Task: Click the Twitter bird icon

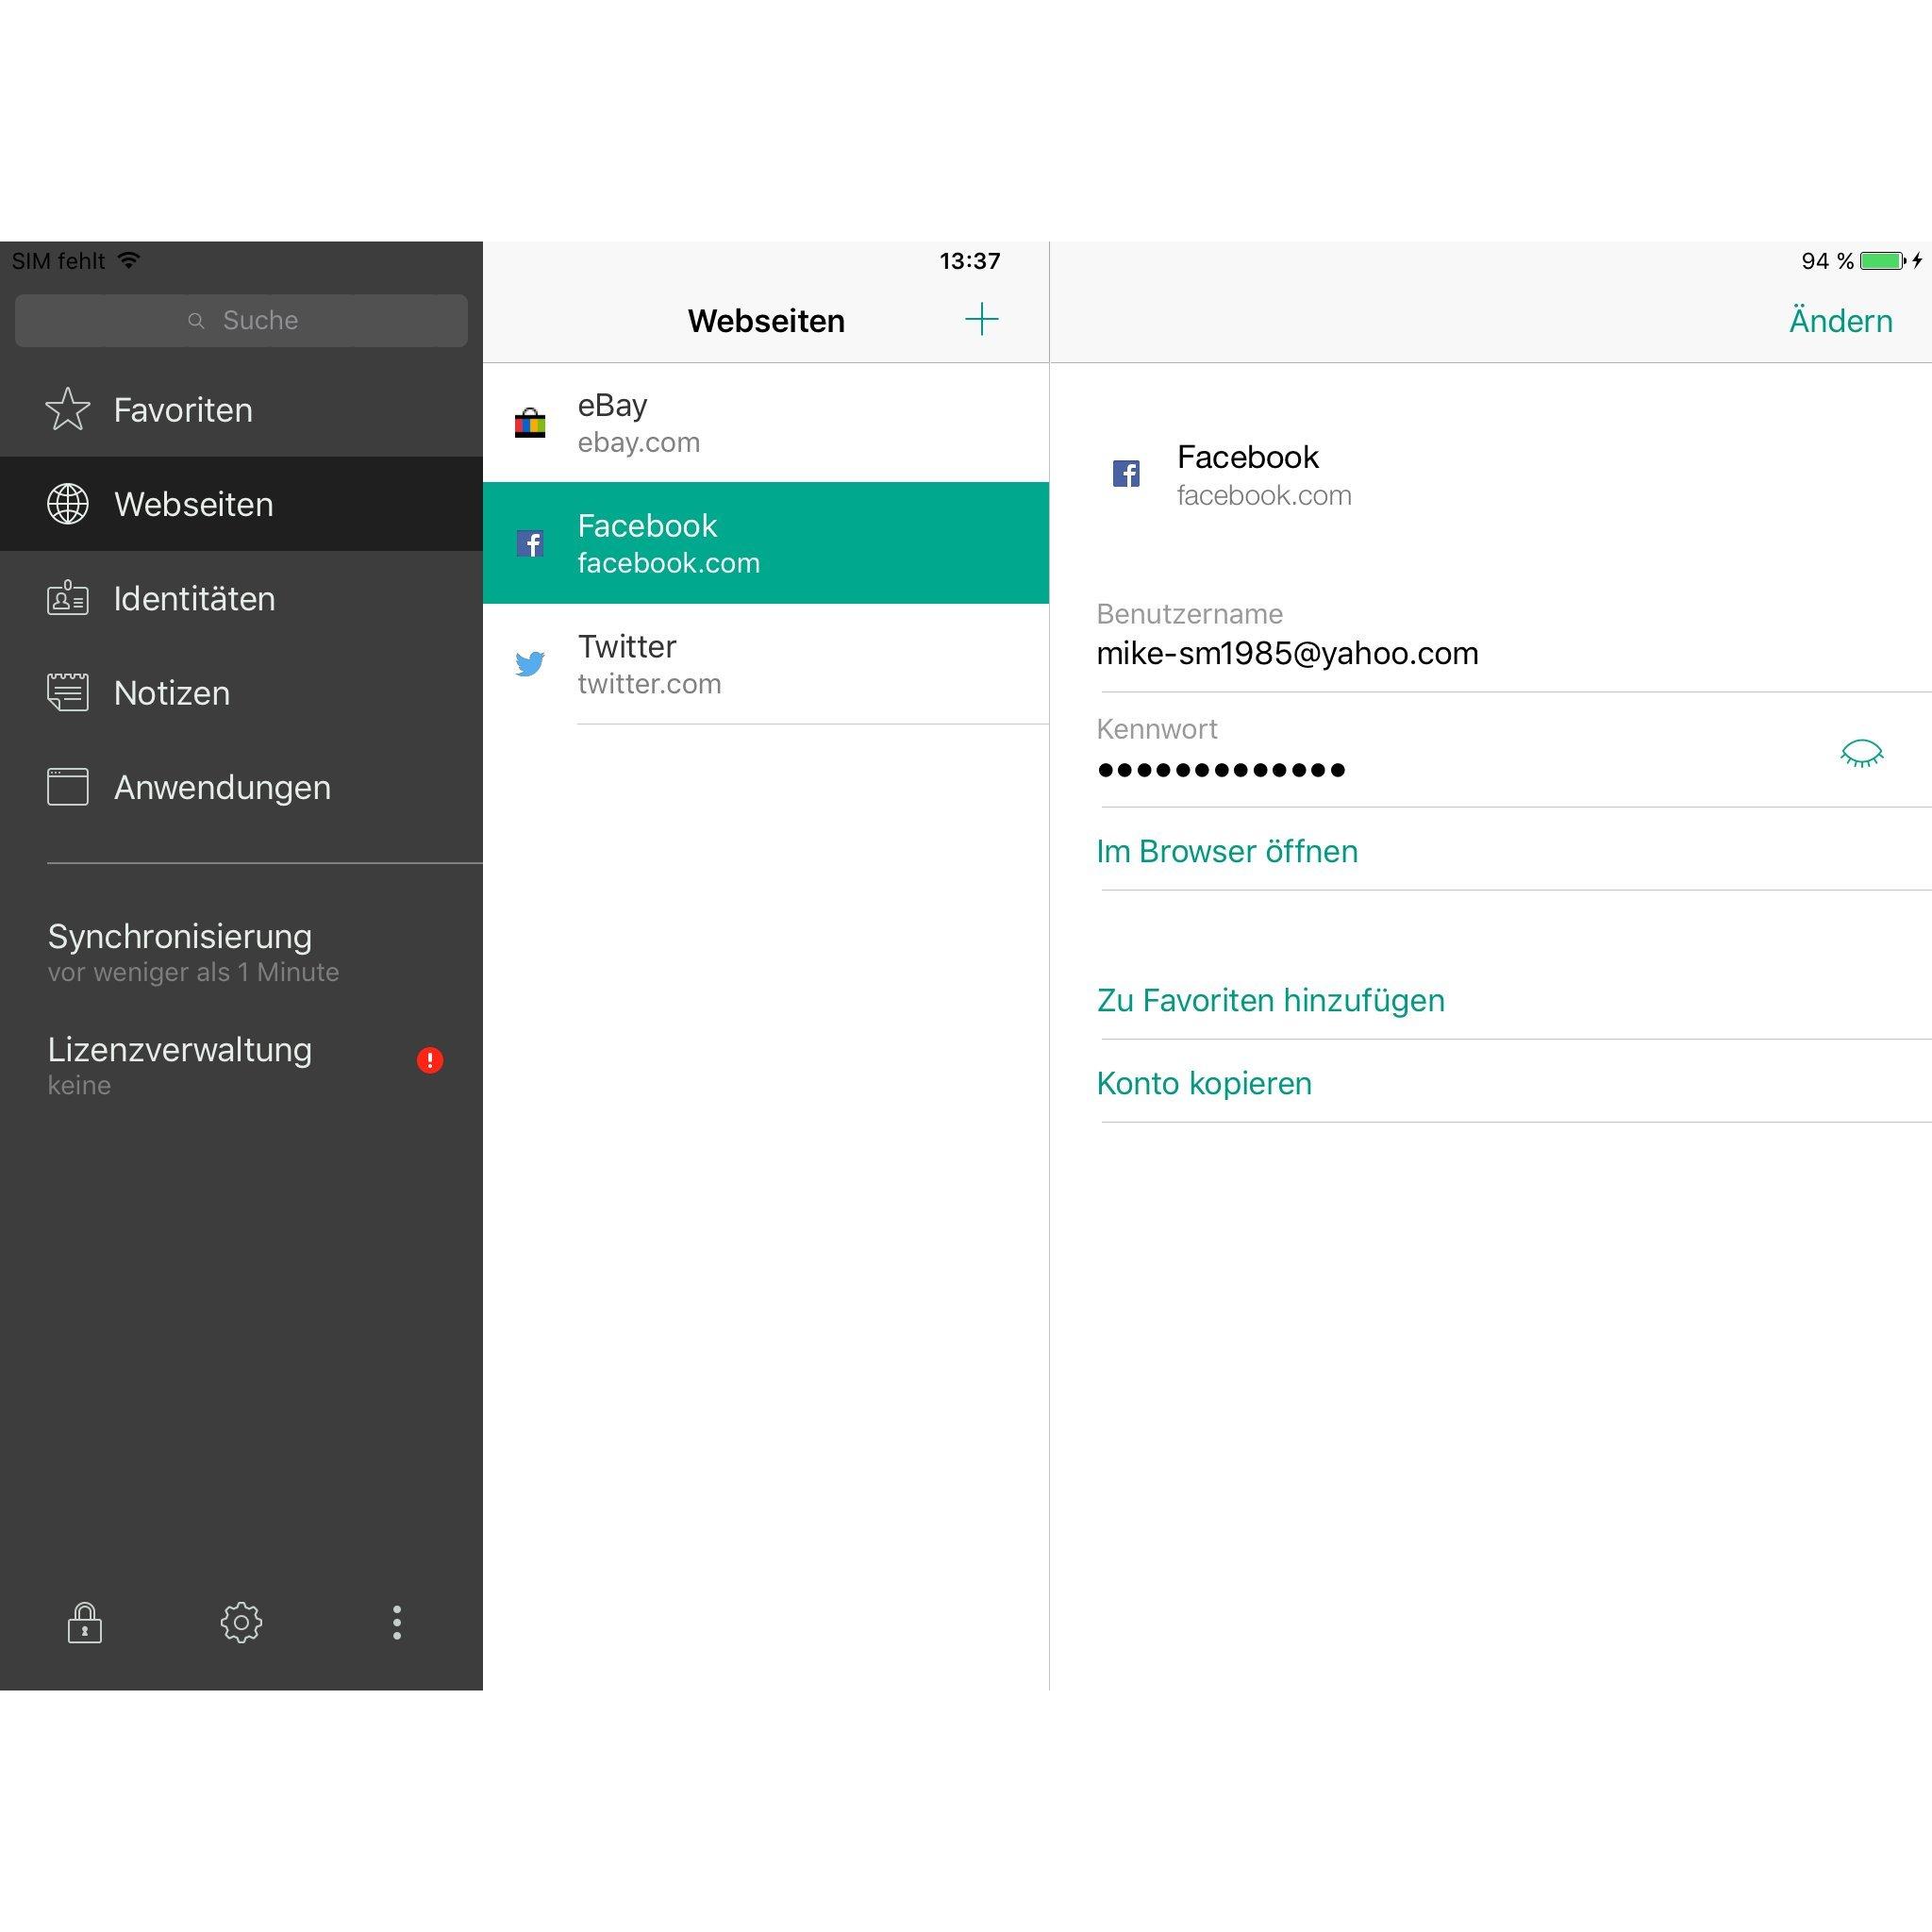Action: coord(530,664)
